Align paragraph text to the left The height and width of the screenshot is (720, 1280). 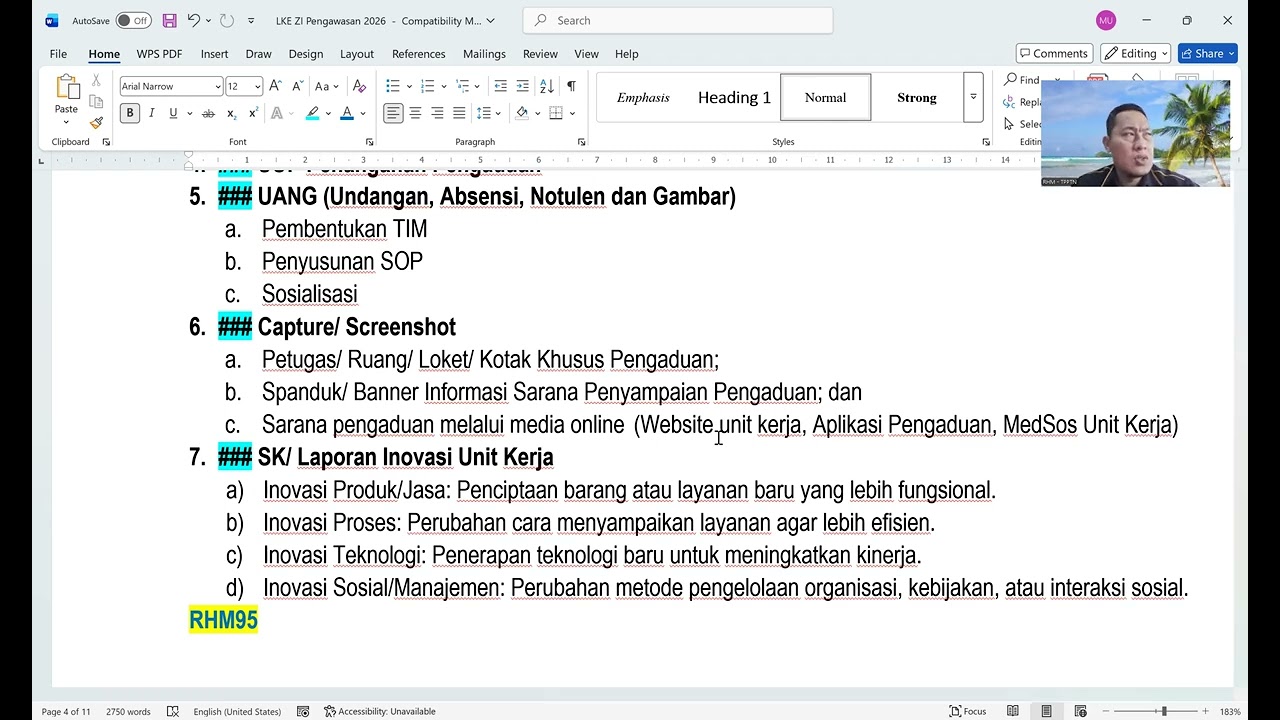click(393, 113)
